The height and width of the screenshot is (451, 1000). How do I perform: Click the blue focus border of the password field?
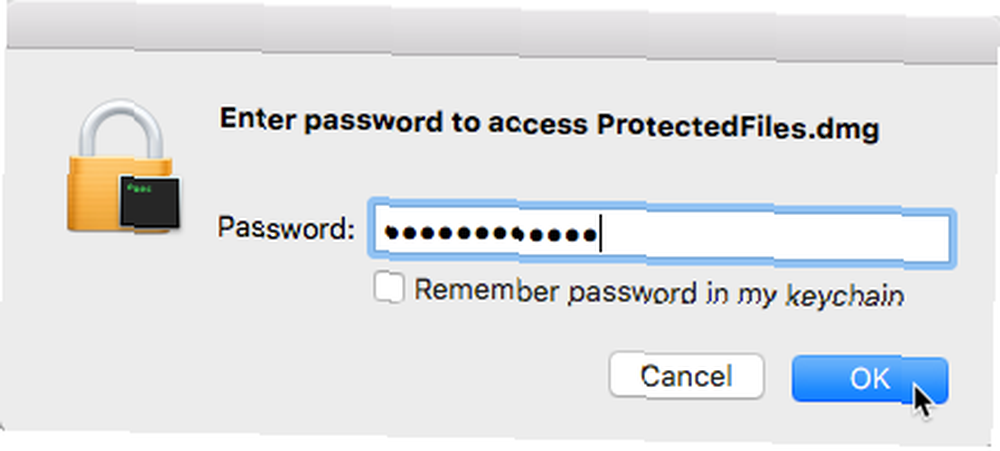click(x=661, y=205)
